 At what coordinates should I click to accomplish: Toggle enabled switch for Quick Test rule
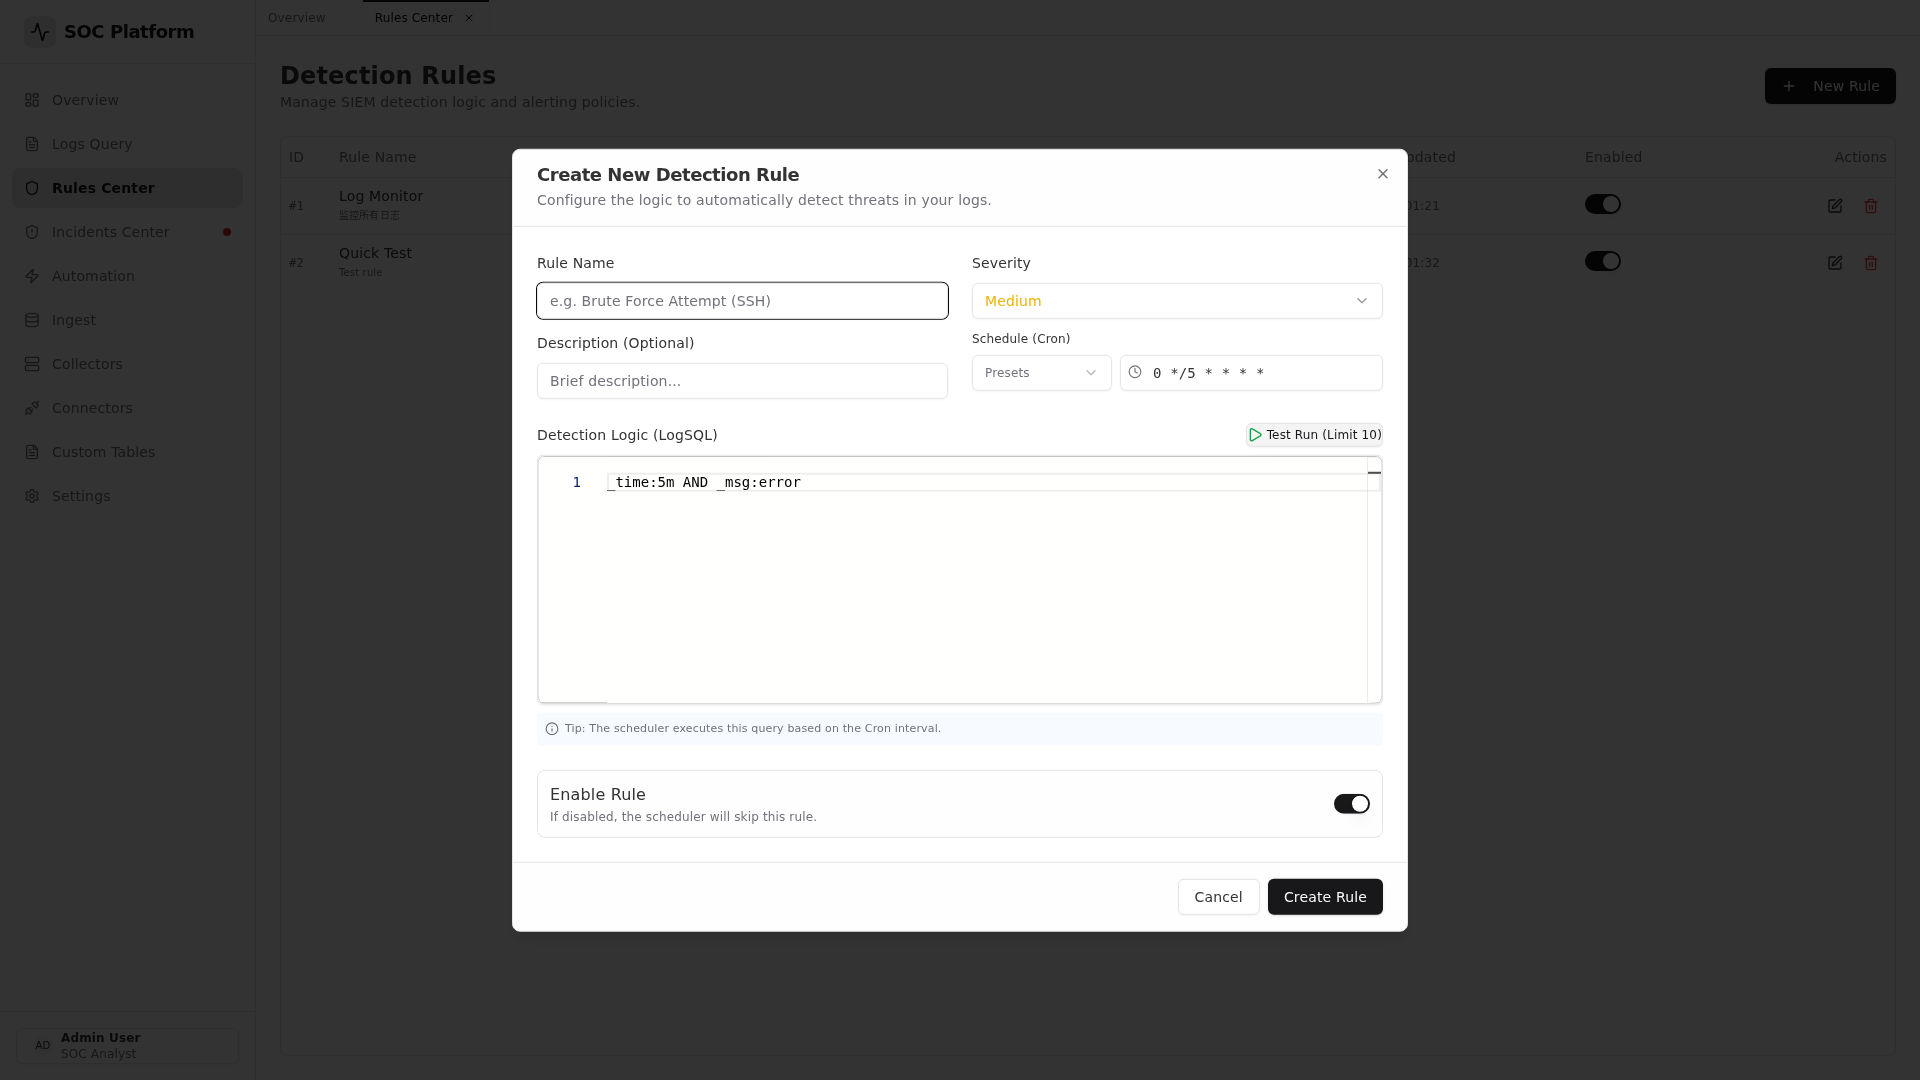coord(1602,261)
